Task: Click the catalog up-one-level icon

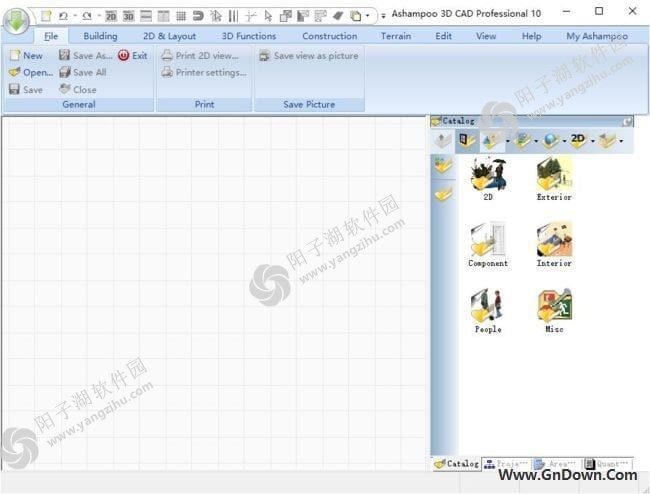Action: point(442,140)
